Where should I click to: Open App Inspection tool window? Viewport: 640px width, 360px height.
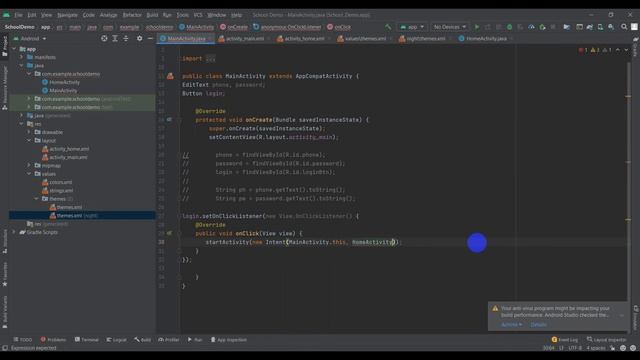click(x=229, y=340)
